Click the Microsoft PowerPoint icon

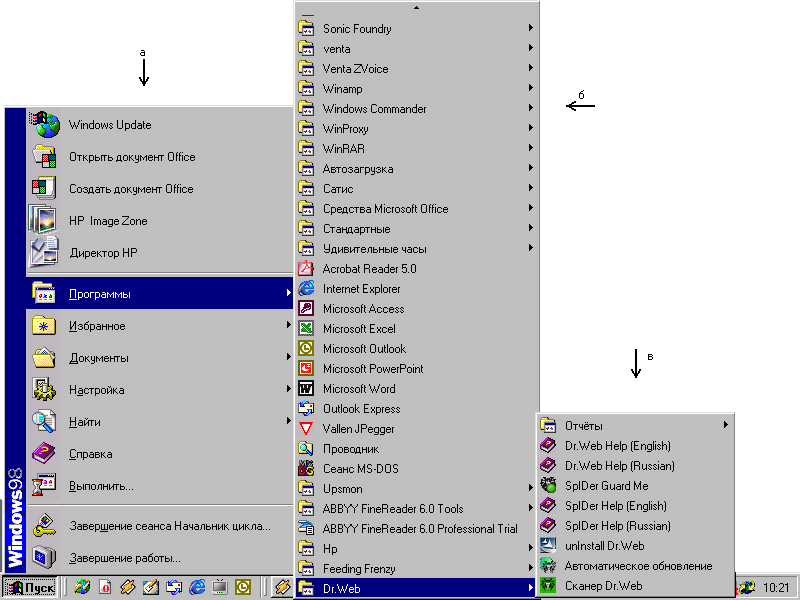pyautogui.click(x=306, y=368)
